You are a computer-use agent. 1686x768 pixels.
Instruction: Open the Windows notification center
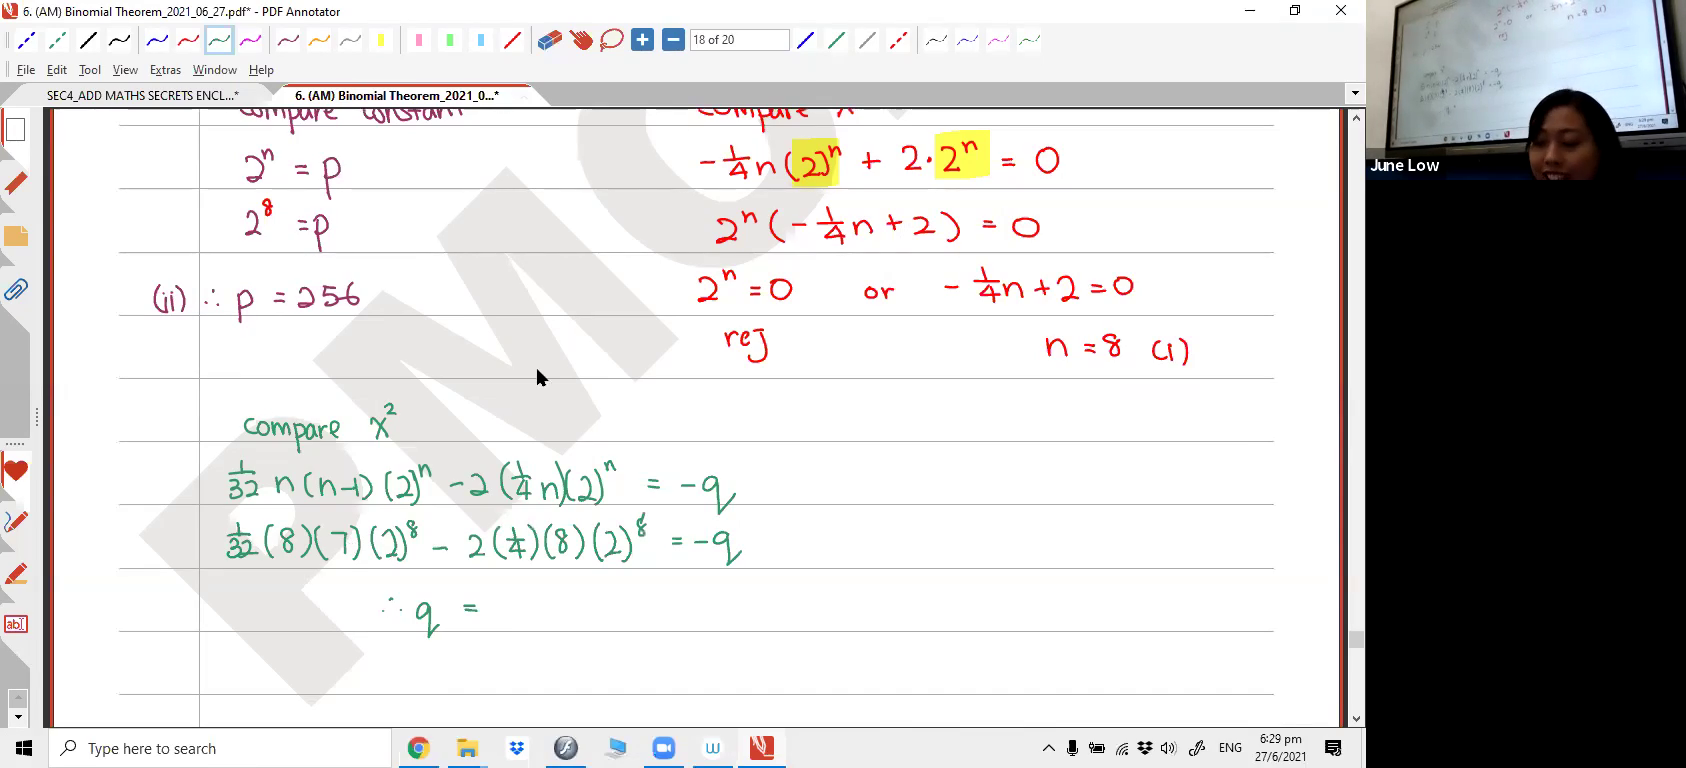click(x=1333, y=748)
